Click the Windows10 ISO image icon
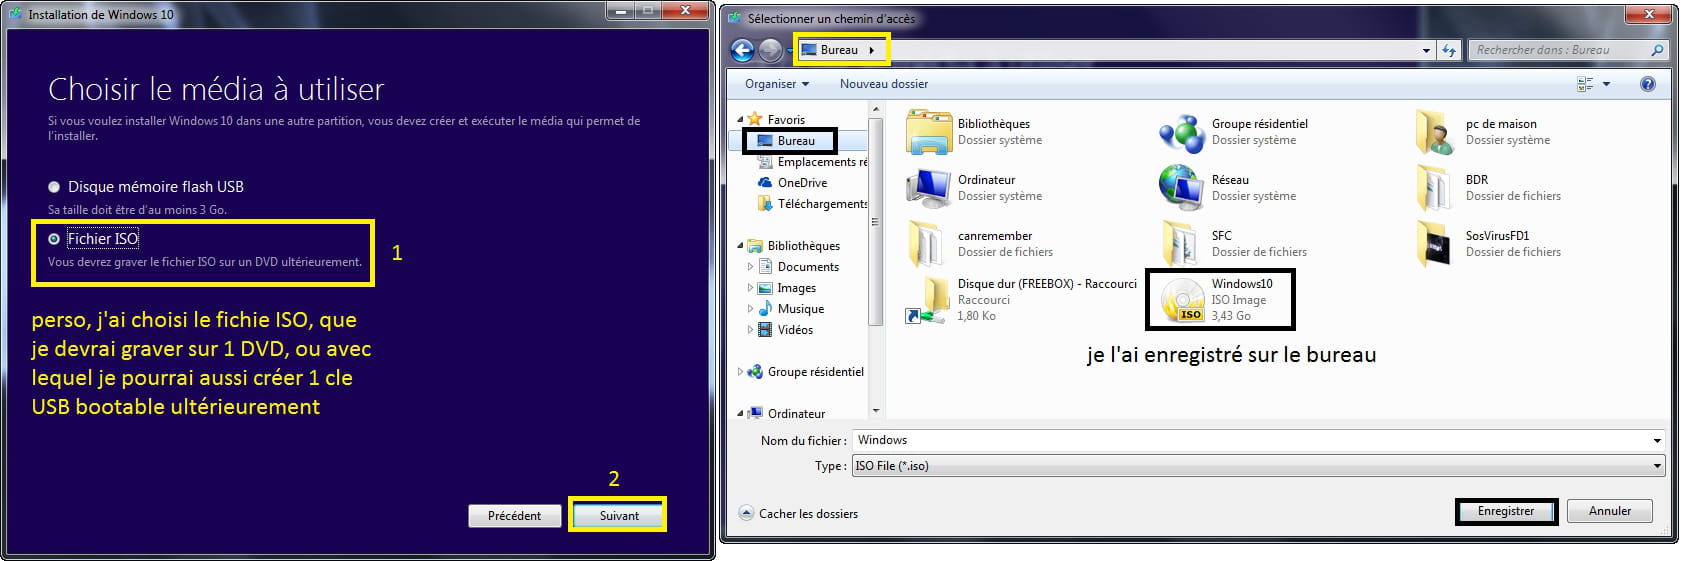1683x561 pixels. click(x=1182, y=300)
